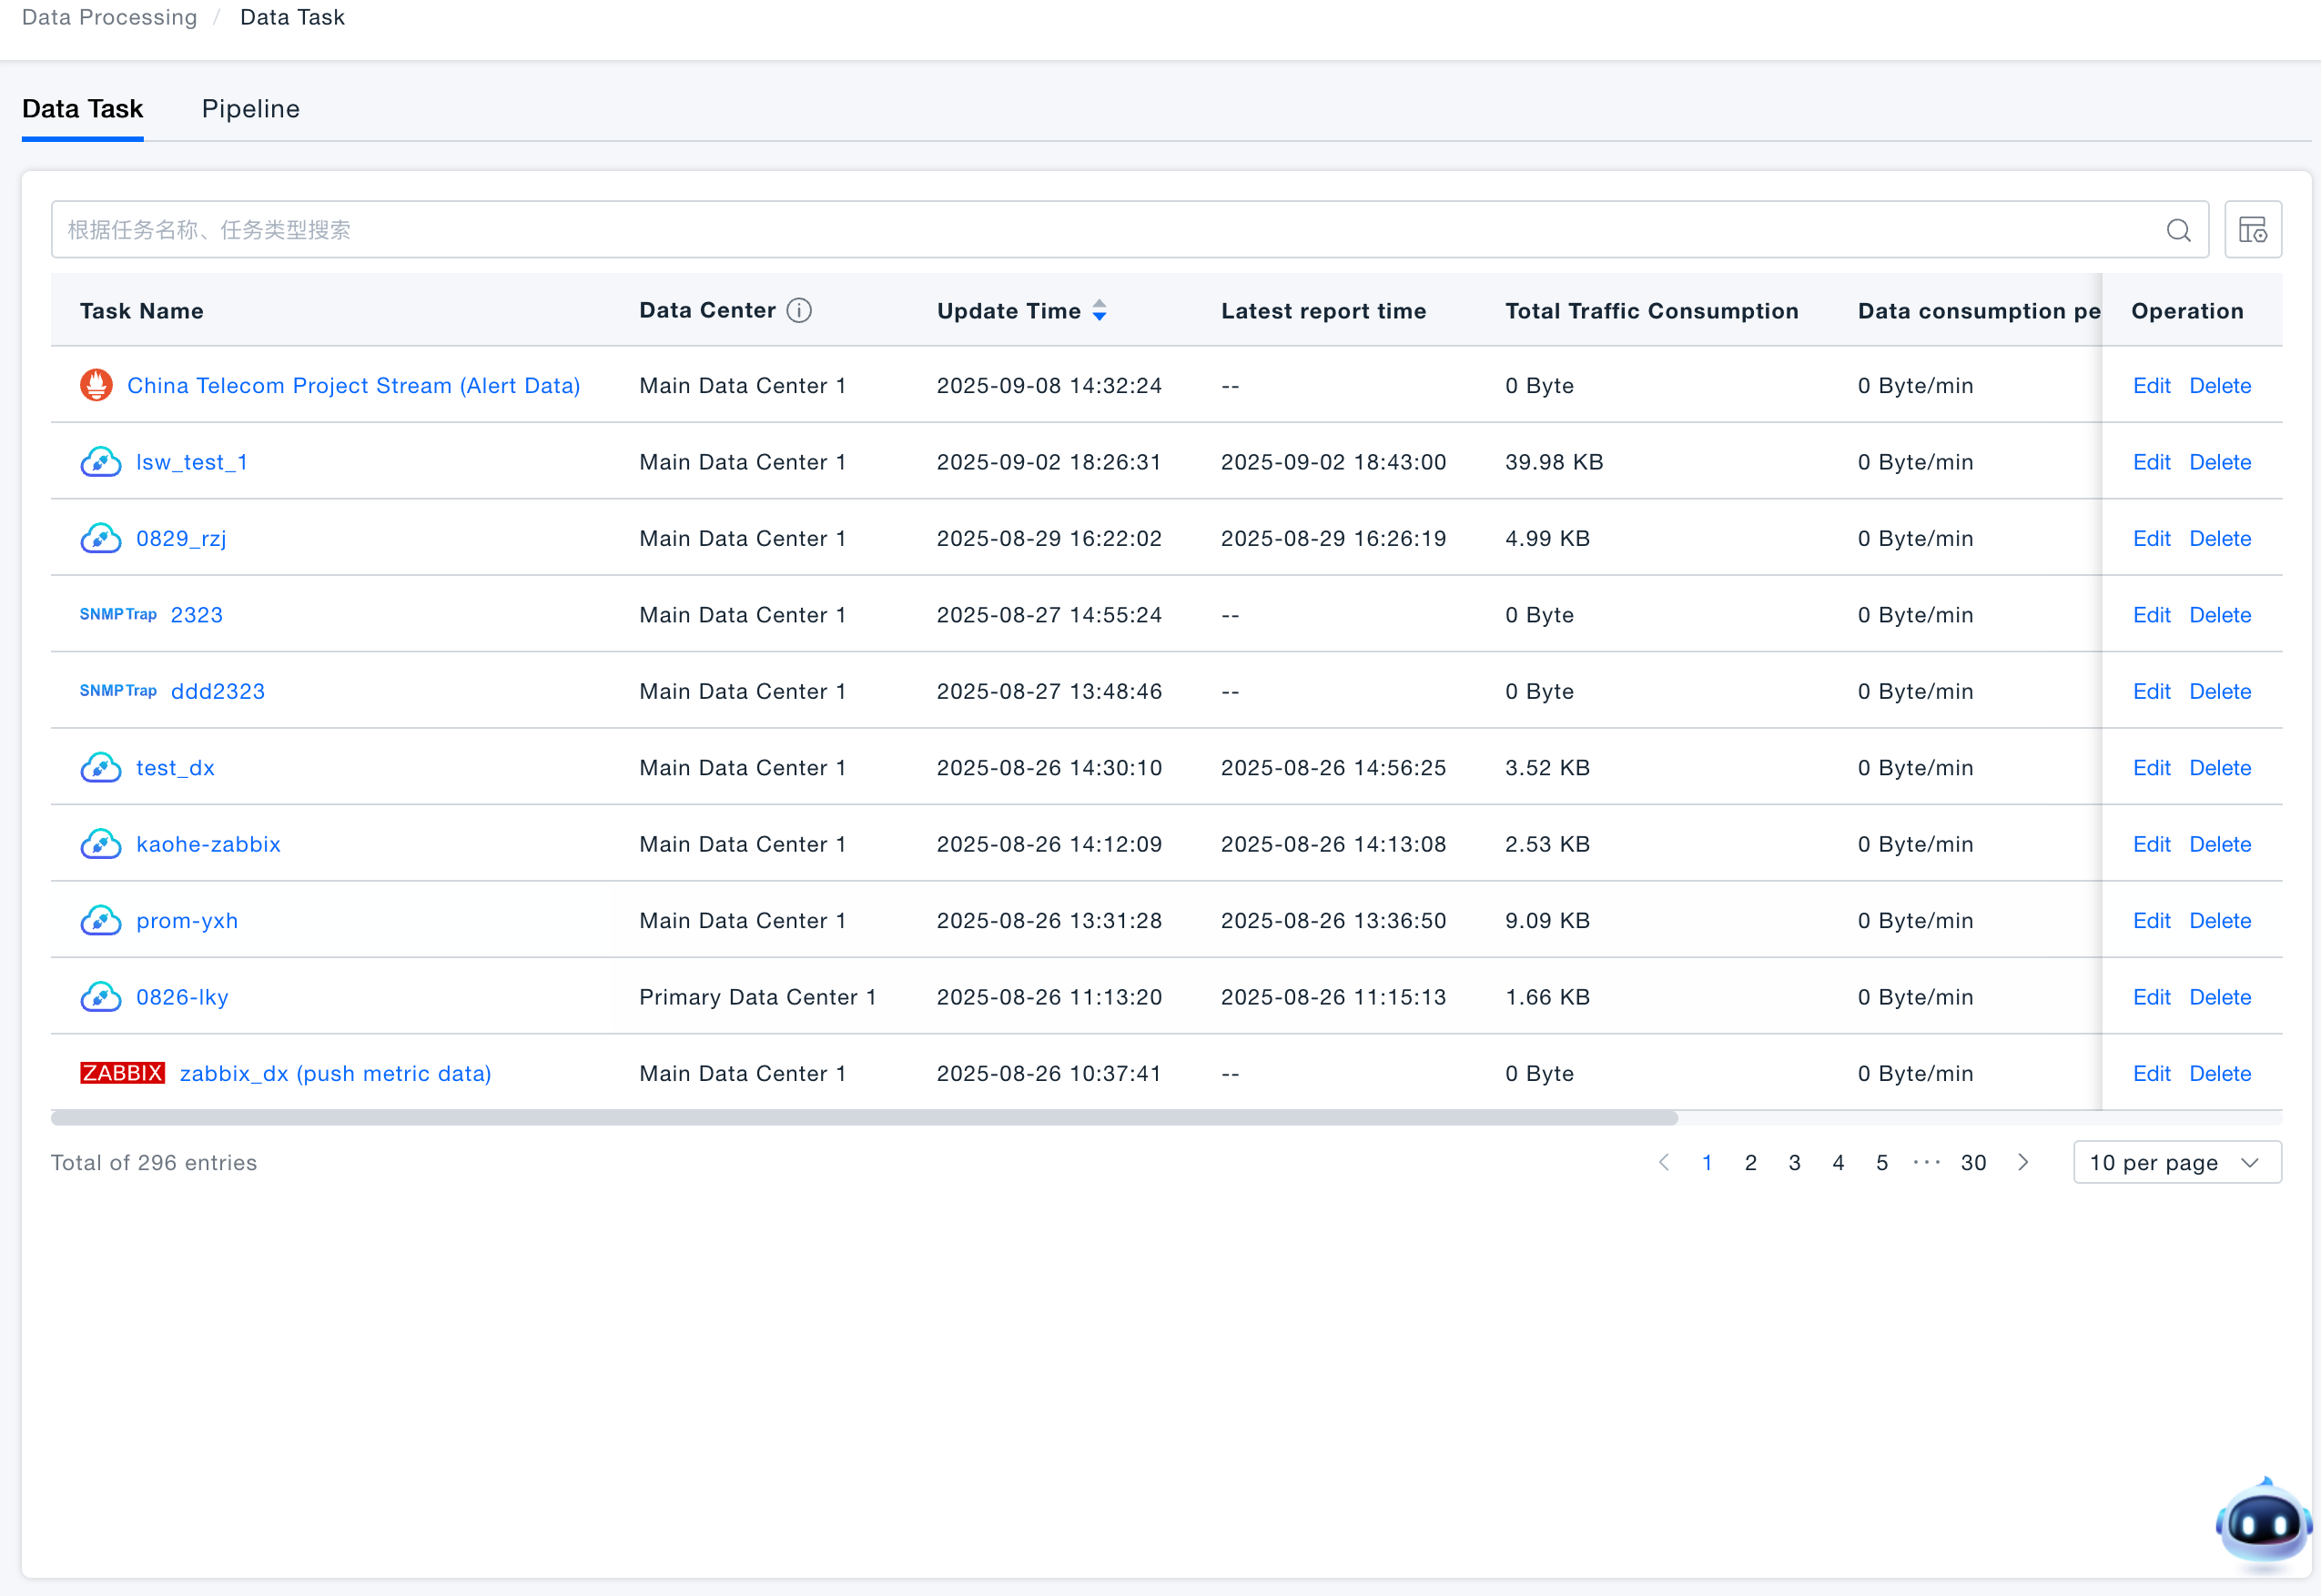The height and width of the screenshot is (1596, 2321).
Task: Click the cloud icon beside kaohe-zabbix
Action: tap(100, 844)
